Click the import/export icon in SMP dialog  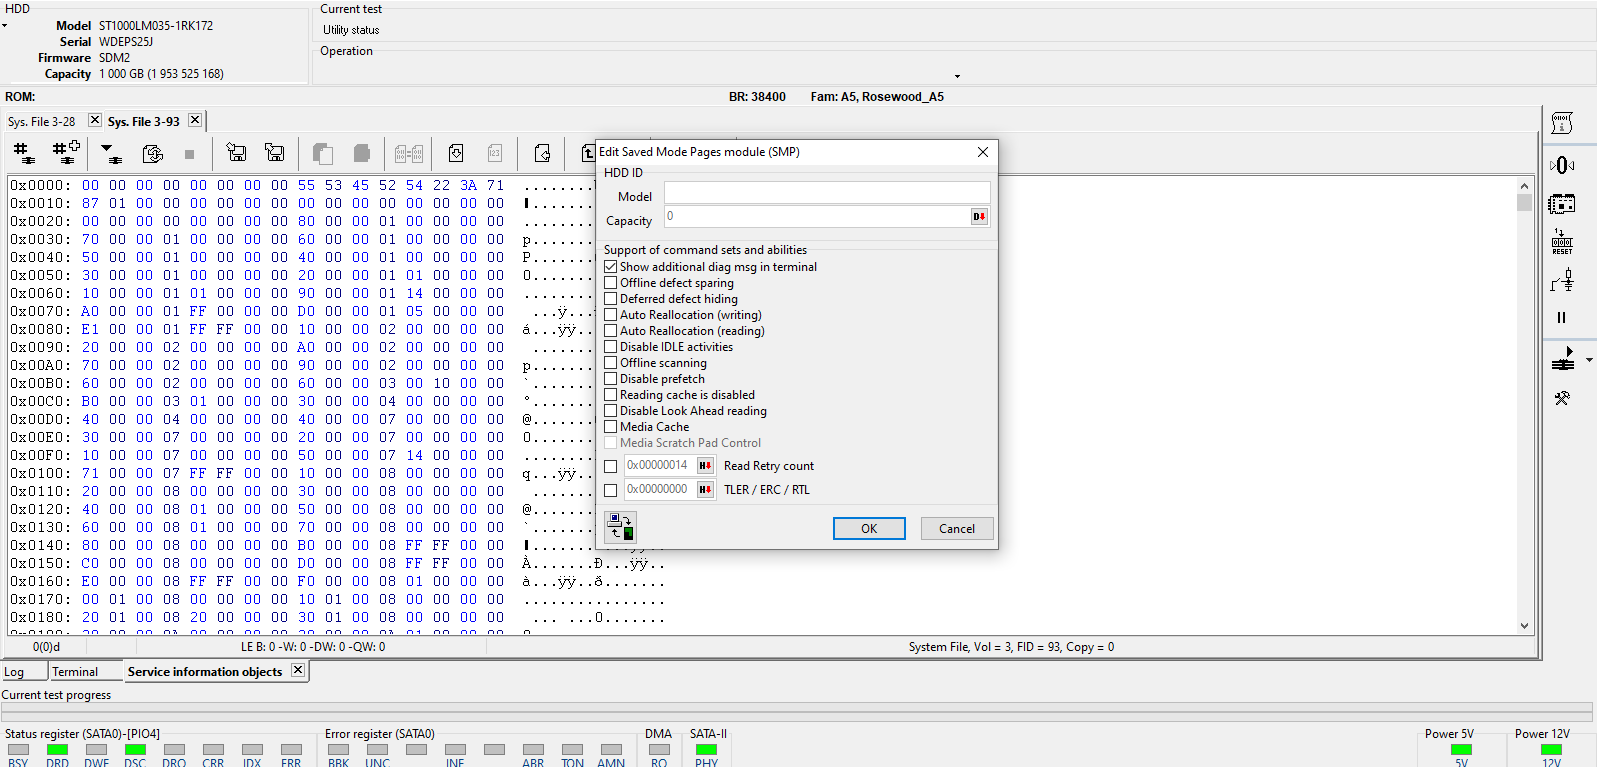621,527
